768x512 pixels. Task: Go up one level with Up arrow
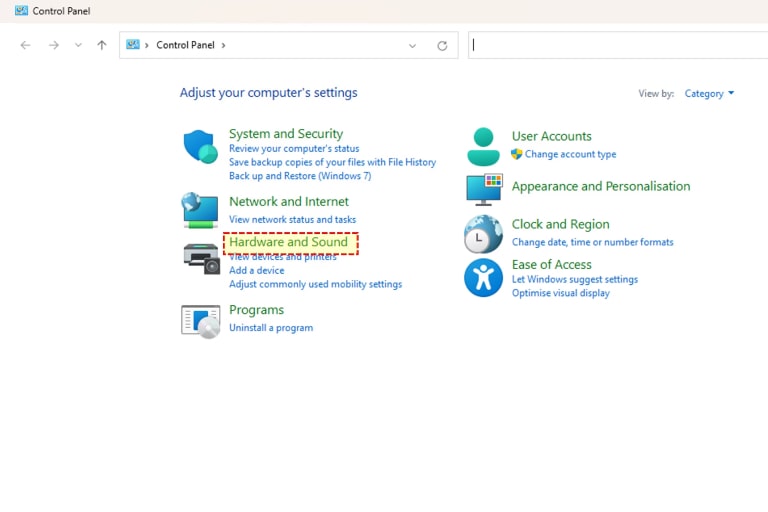(x=102, y=45)
